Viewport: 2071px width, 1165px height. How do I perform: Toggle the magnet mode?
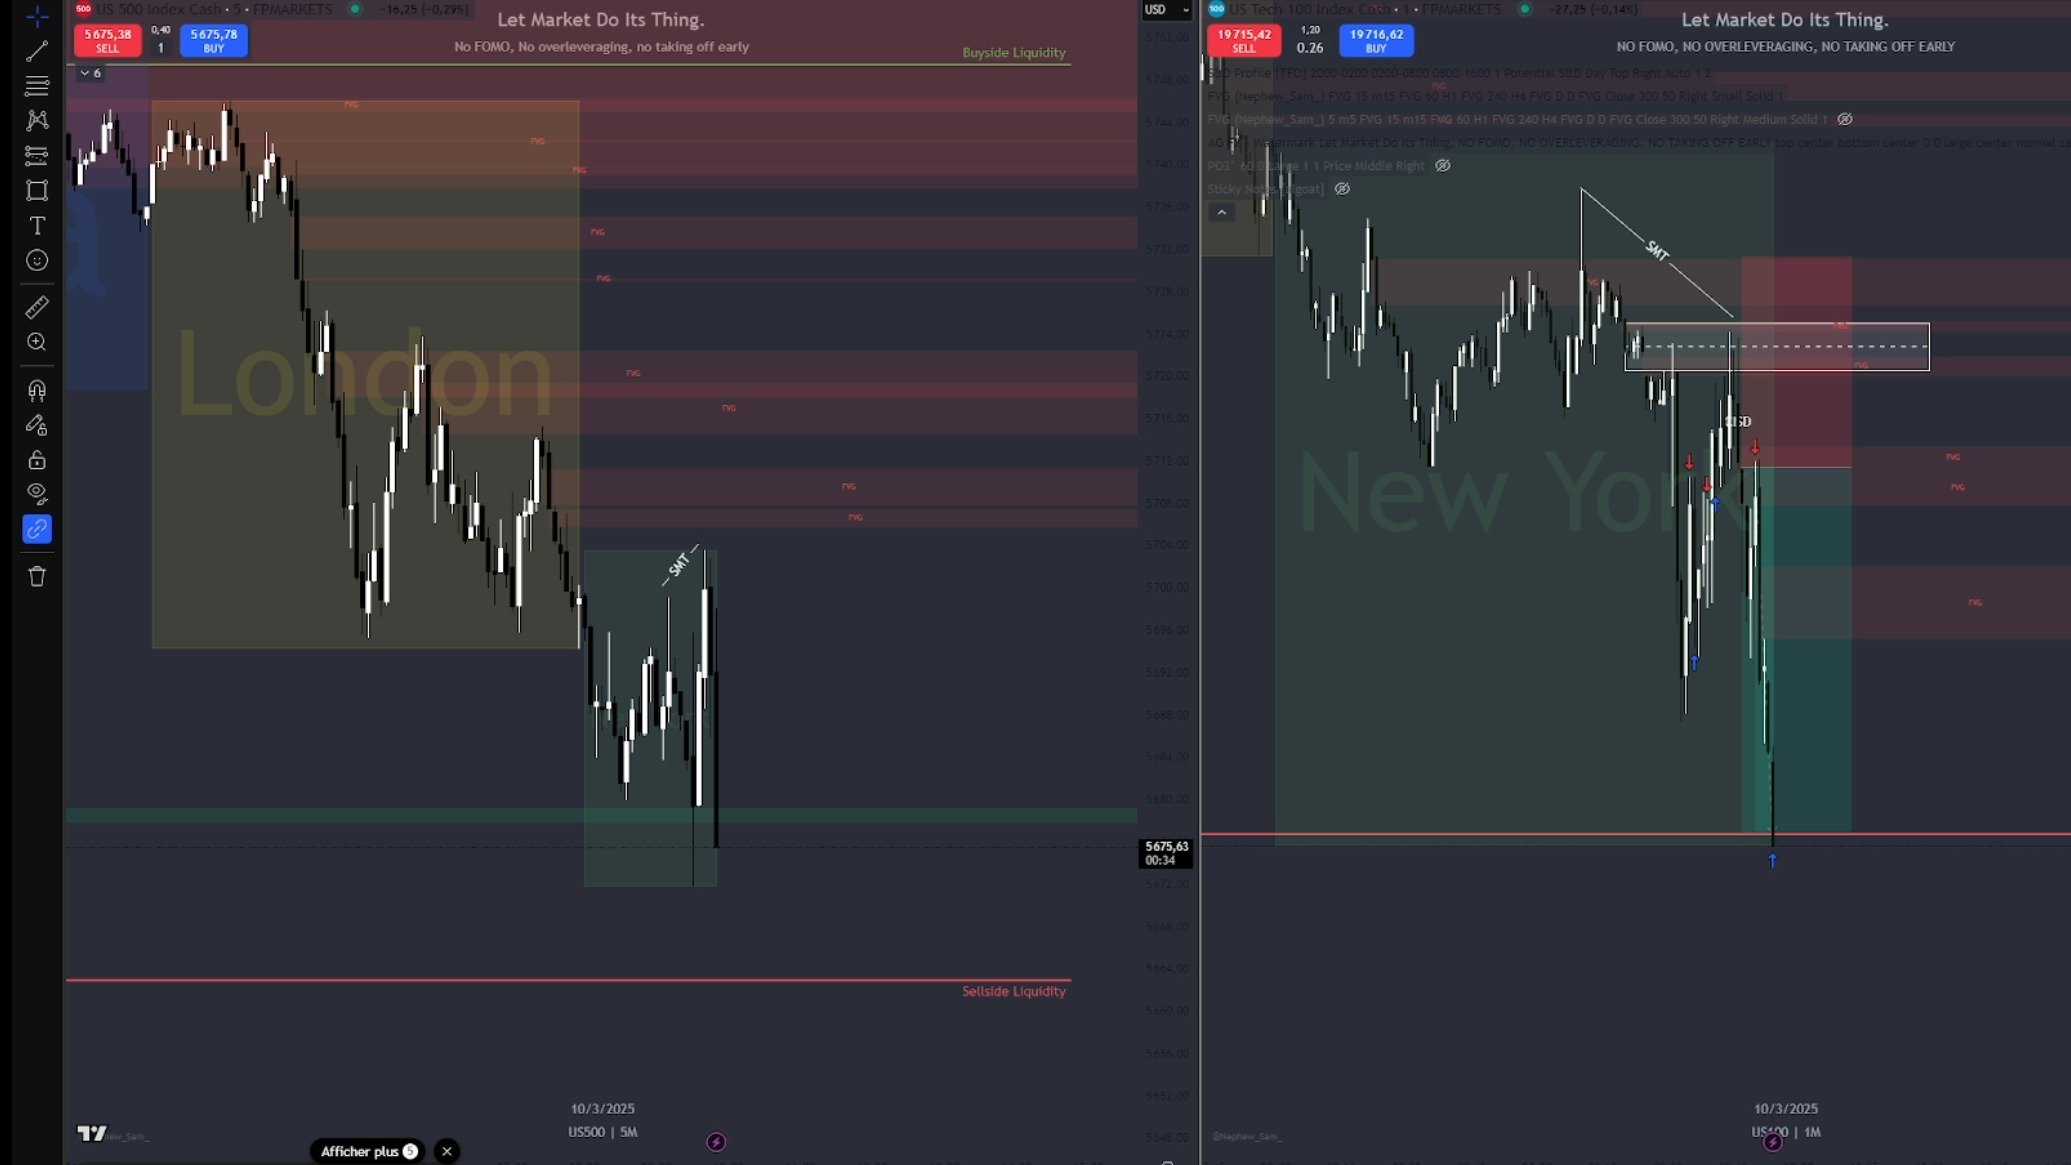37,390
